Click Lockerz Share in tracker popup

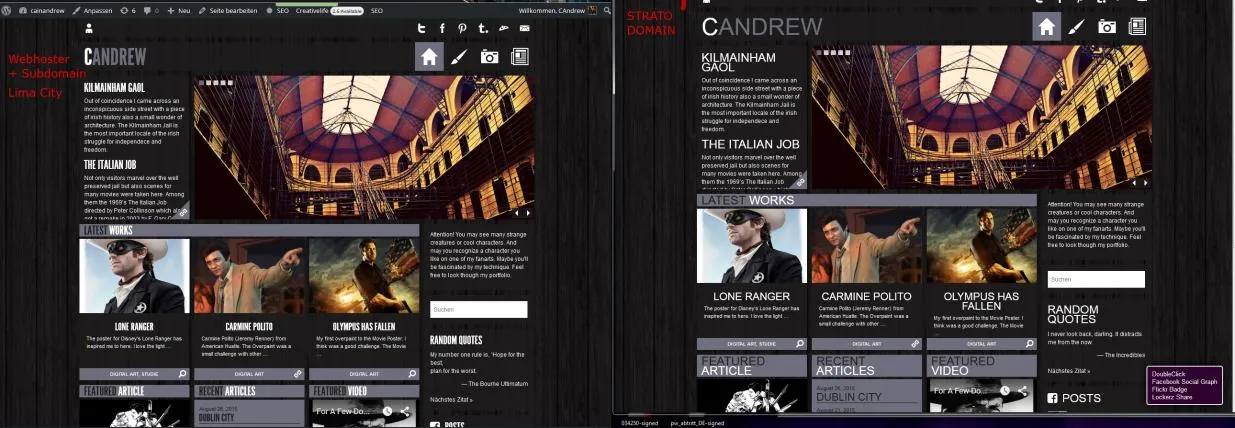click(1170, 398)
